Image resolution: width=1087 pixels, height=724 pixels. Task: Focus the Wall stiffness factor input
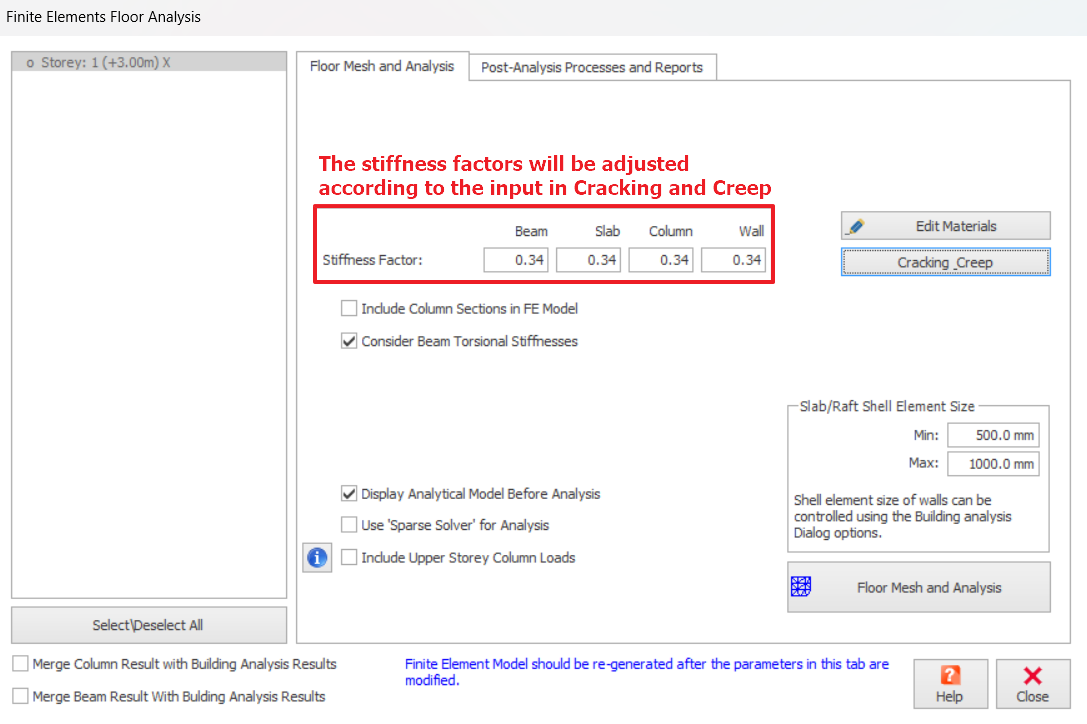[733, 260]
